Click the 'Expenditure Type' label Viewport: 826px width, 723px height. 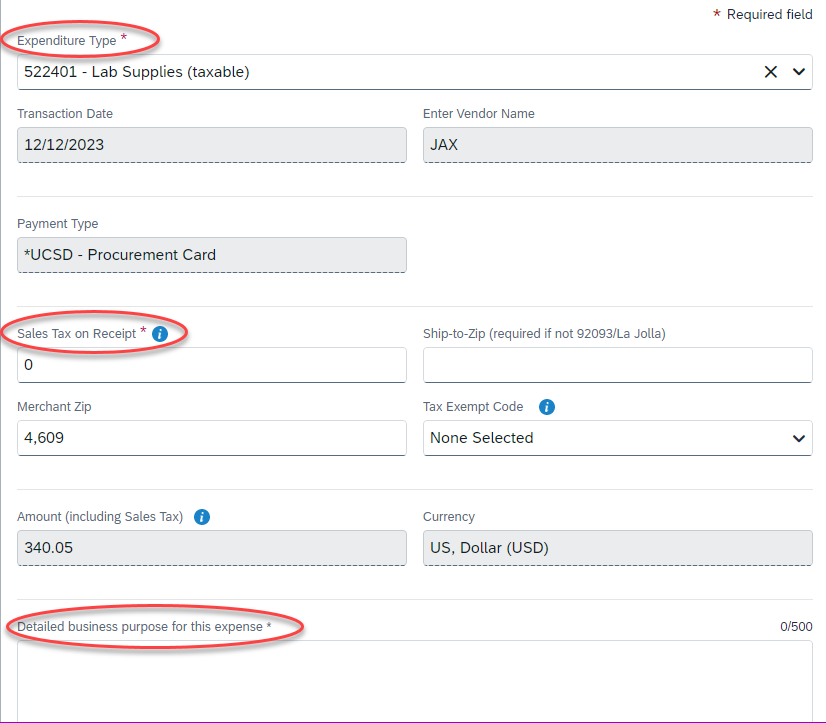click(x=67, y=40)
